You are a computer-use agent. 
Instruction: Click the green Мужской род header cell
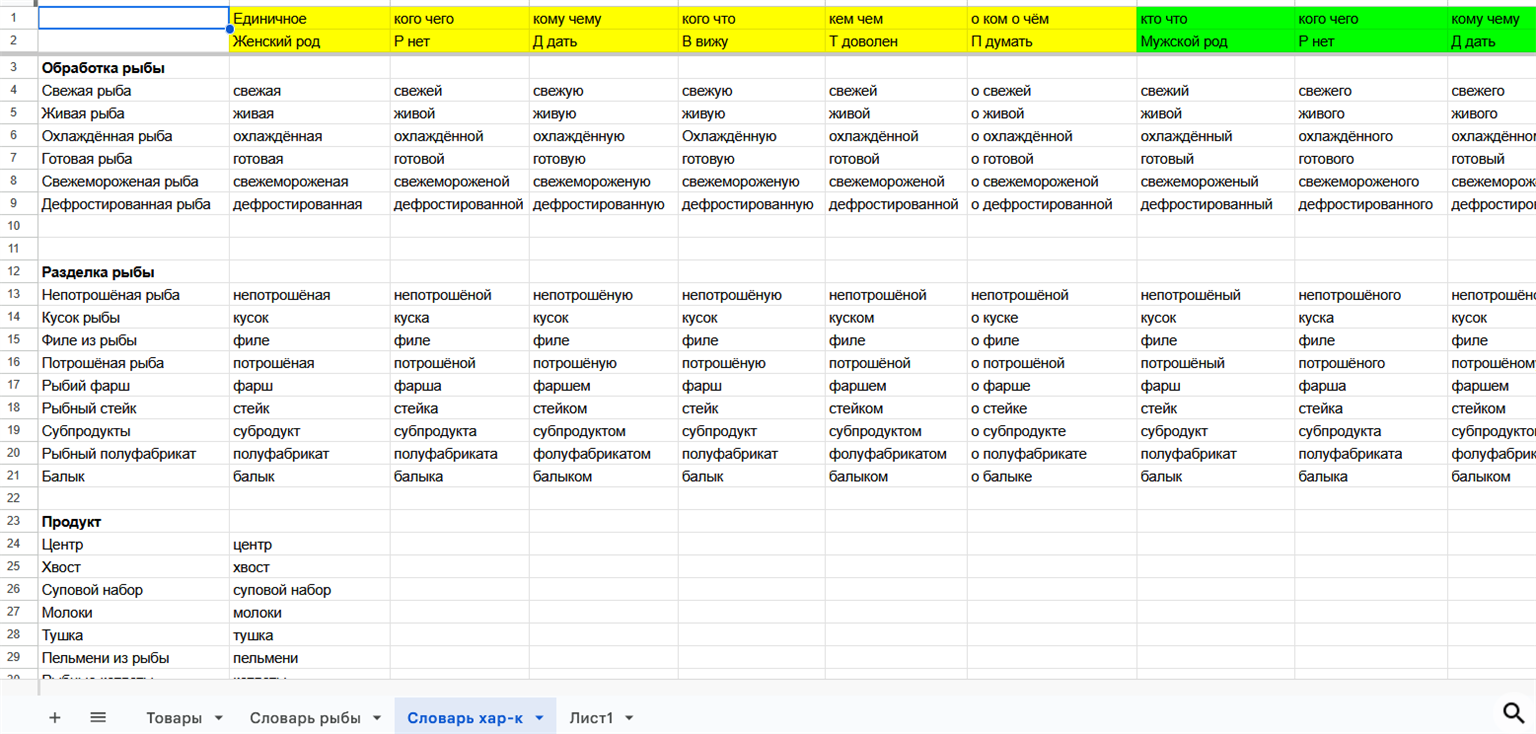click(1215, 42)
